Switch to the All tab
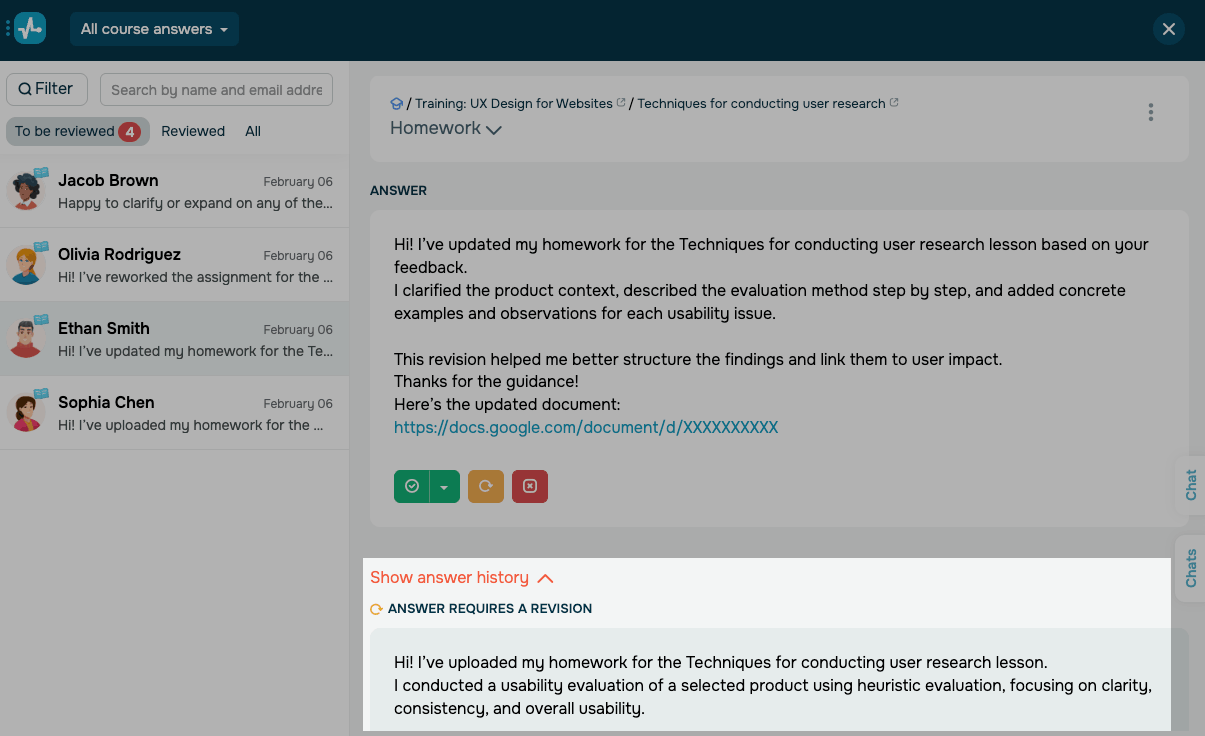This screenshot has width=1205, height=736. (x=253, y=131)
